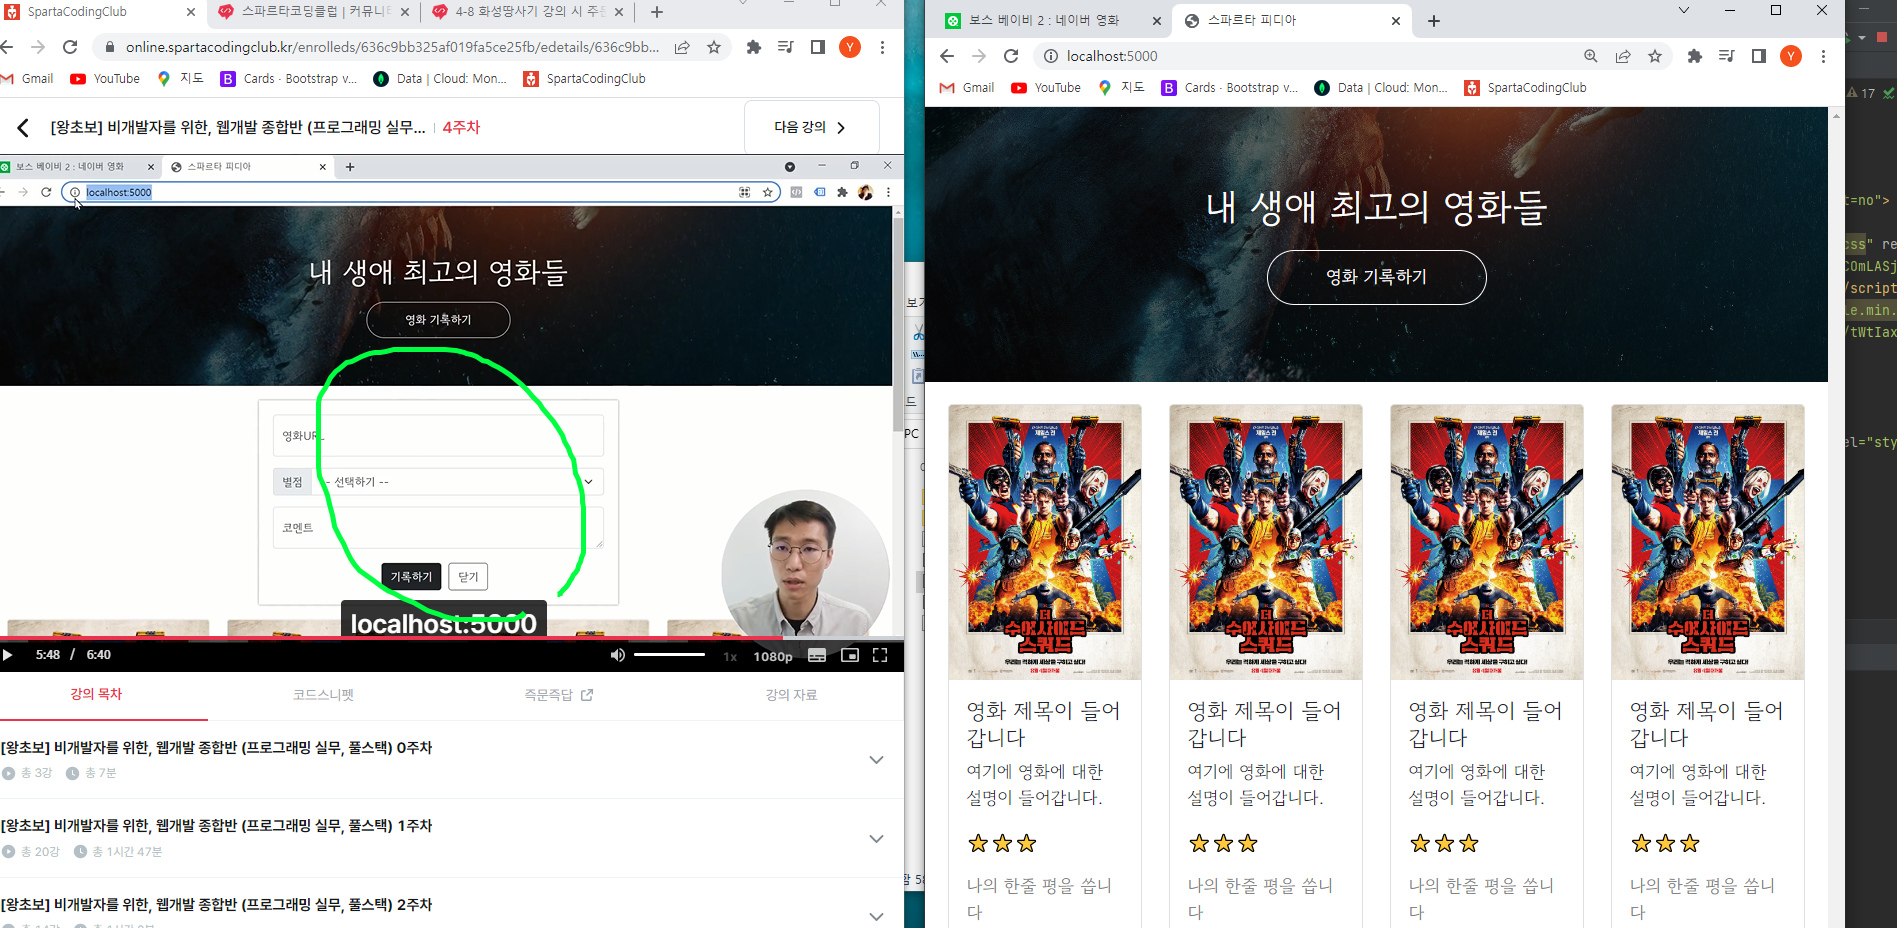
Task: Click the first movie poster card
Action: 1045,542
